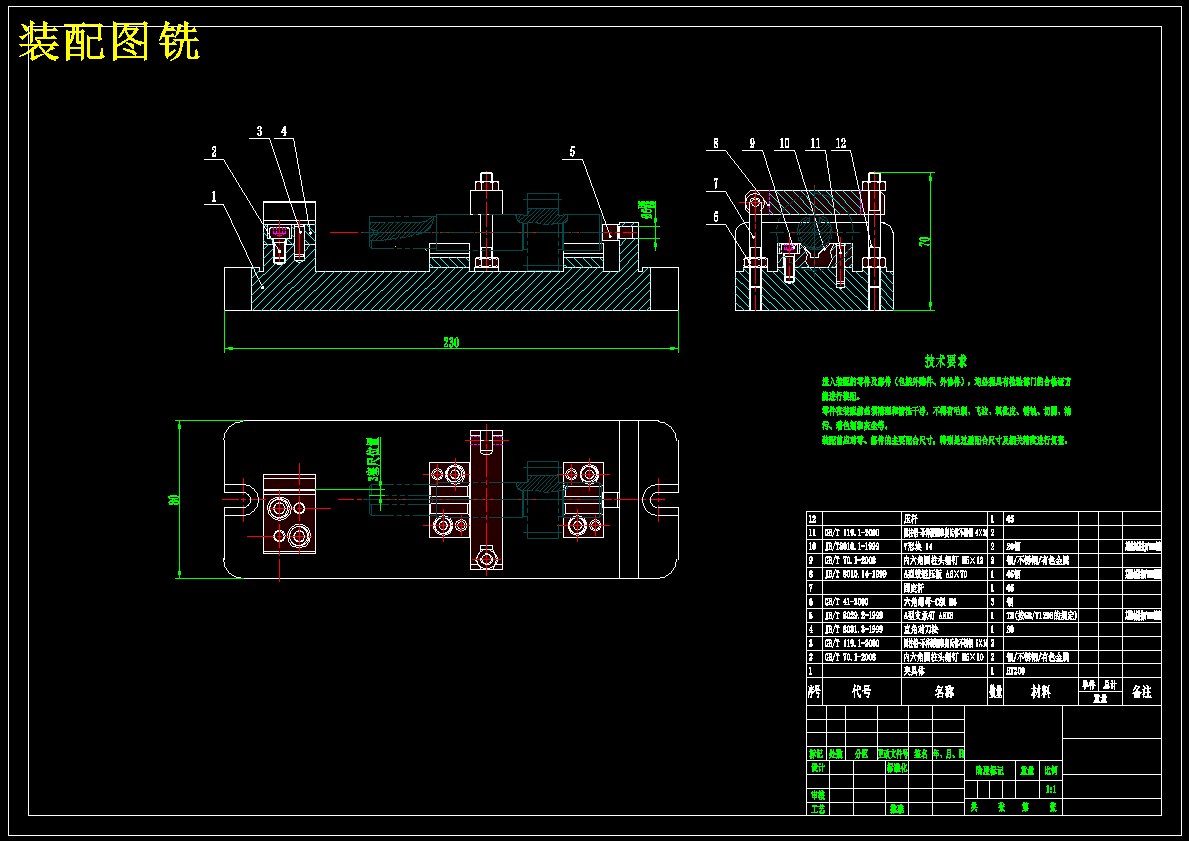Select the 备注 column header
Viewport: 1189px width, 841px height.
[1141, 692]
